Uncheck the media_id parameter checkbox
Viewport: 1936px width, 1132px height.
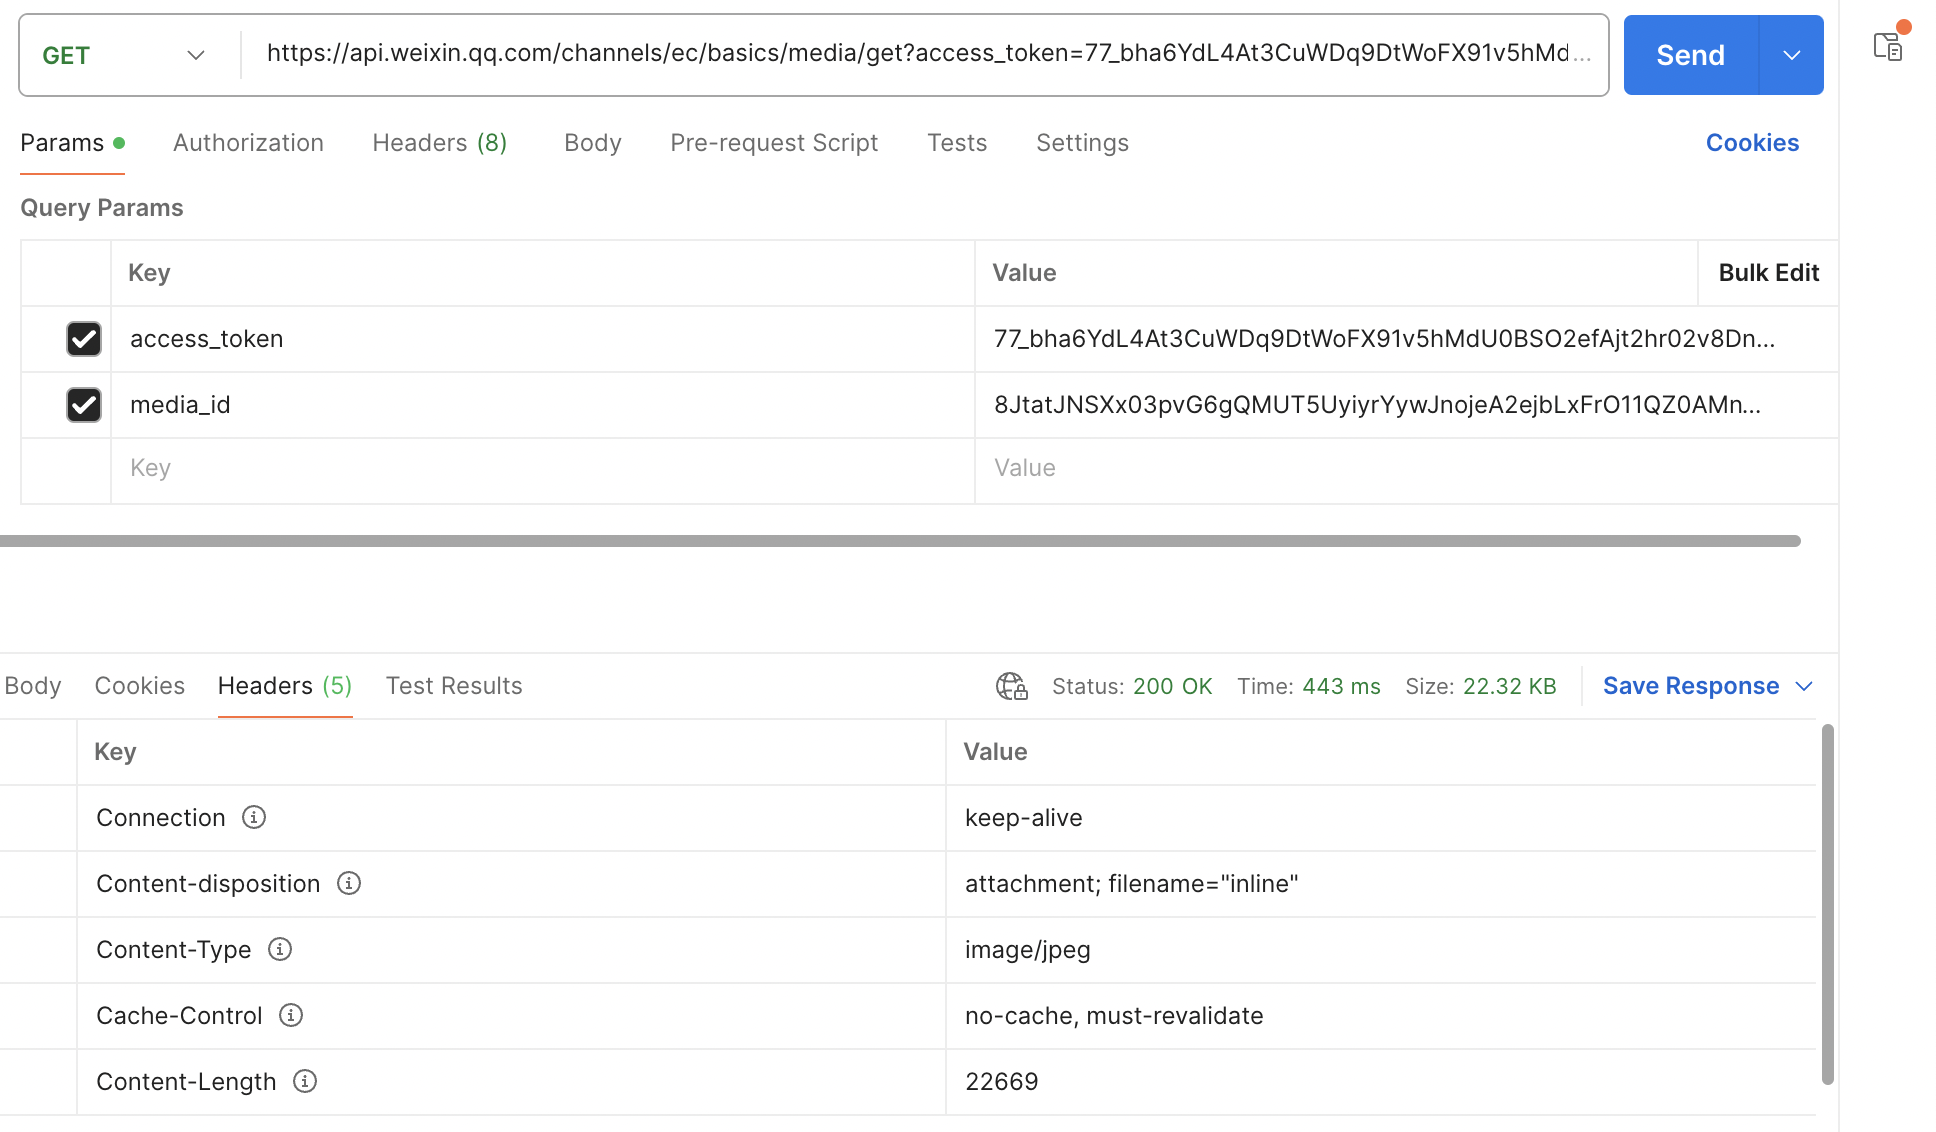84,405
